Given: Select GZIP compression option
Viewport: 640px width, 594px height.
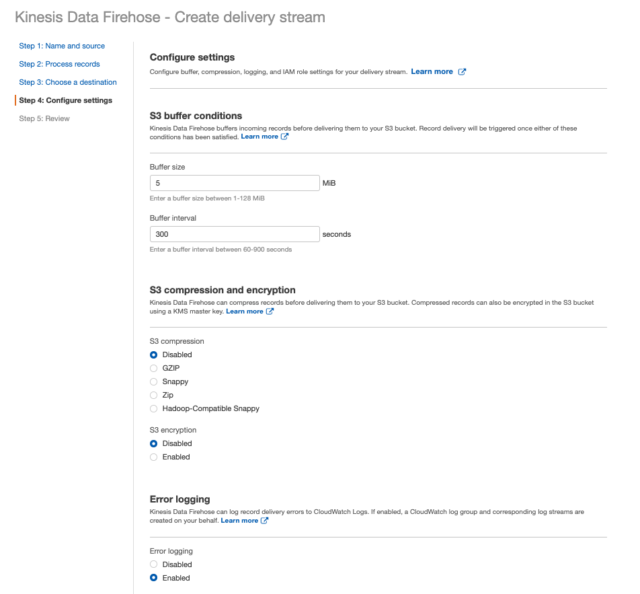Looking at the screenshot, I should pyautogui.click(x=153, y=368).
